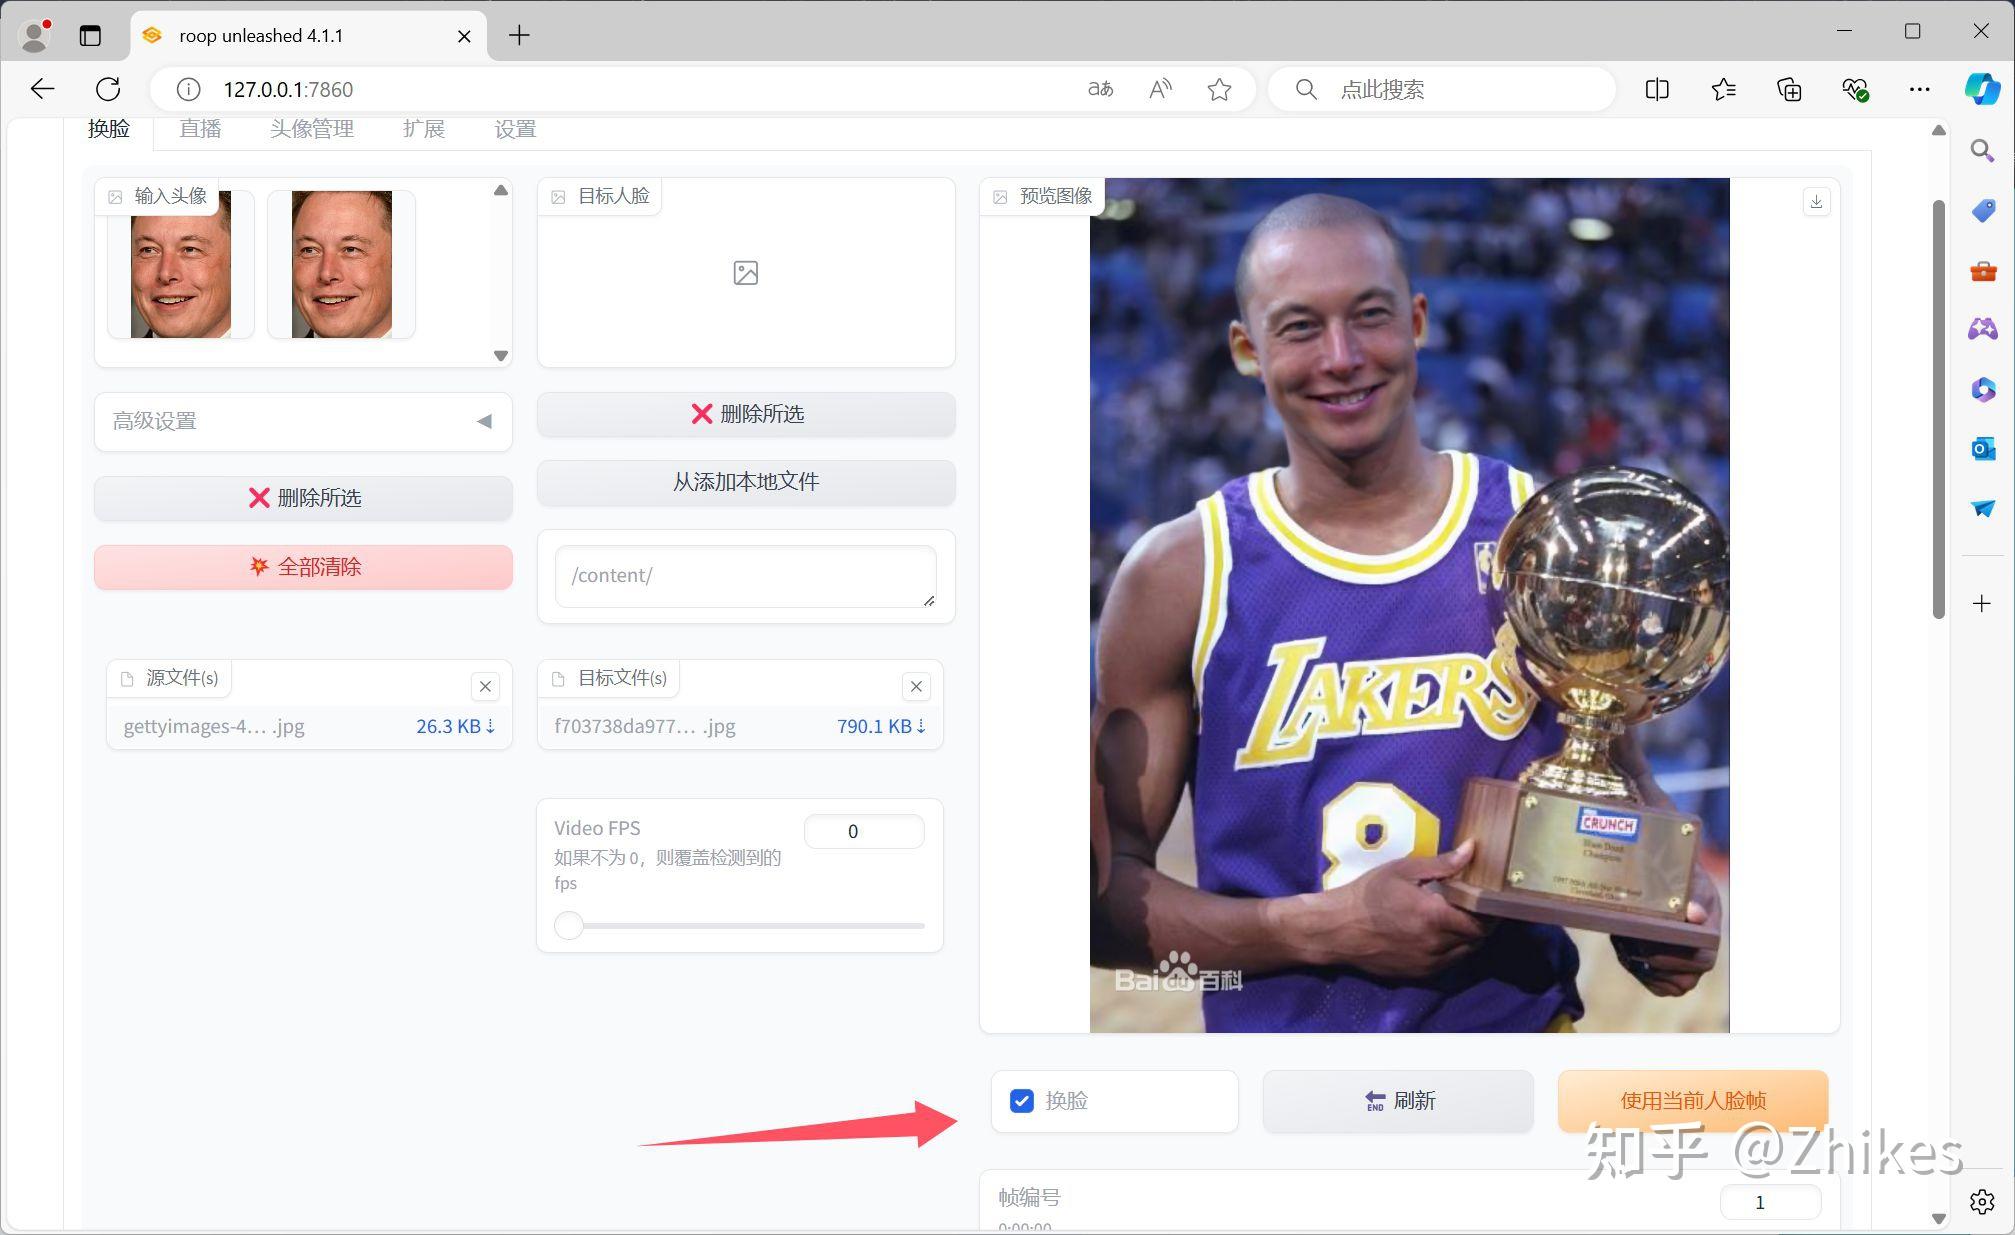
Task: Add a sidebar app with the plus icon
Action: point(1982,603)
